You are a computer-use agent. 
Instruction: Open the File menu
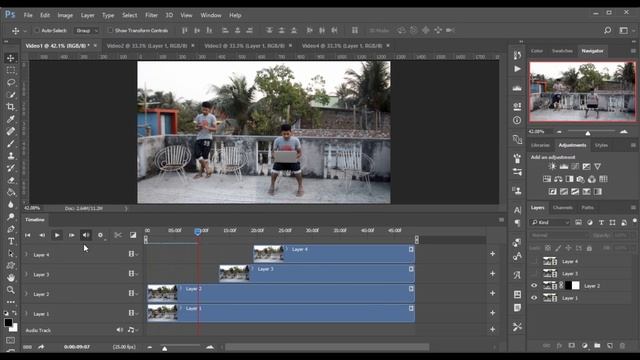[28, 15]
